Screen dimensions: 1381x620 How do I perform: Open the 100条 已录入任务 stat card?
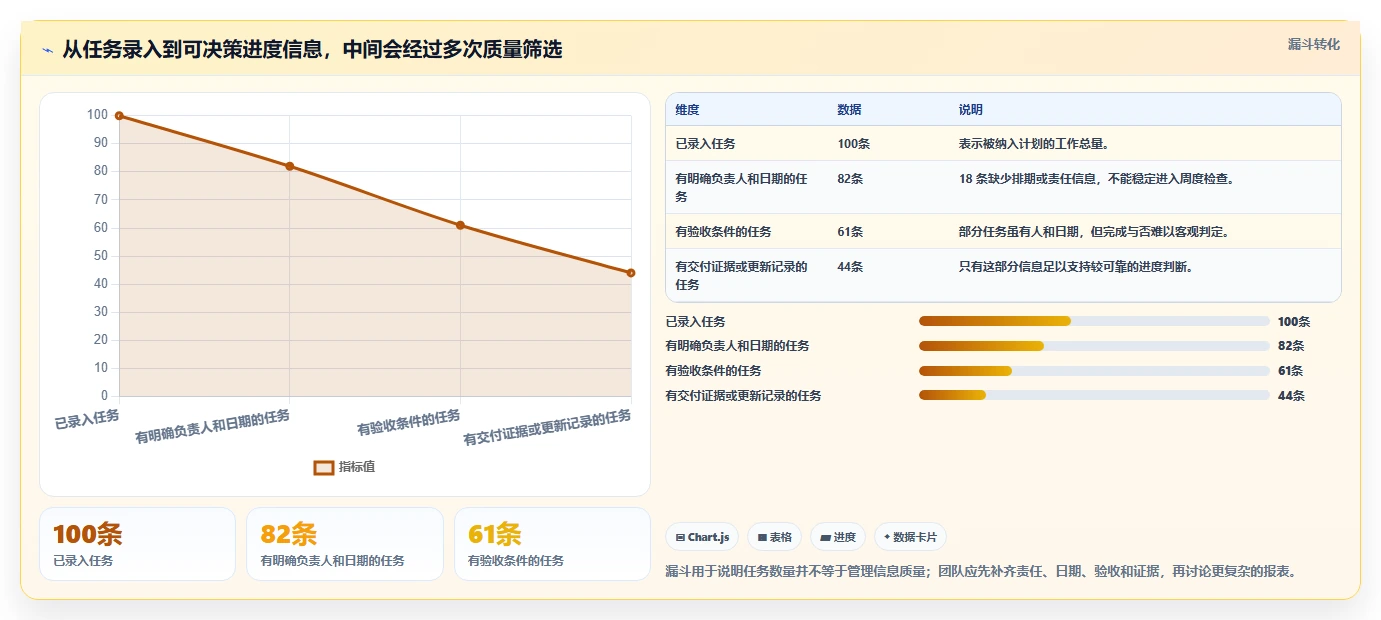tap(138, 544)
